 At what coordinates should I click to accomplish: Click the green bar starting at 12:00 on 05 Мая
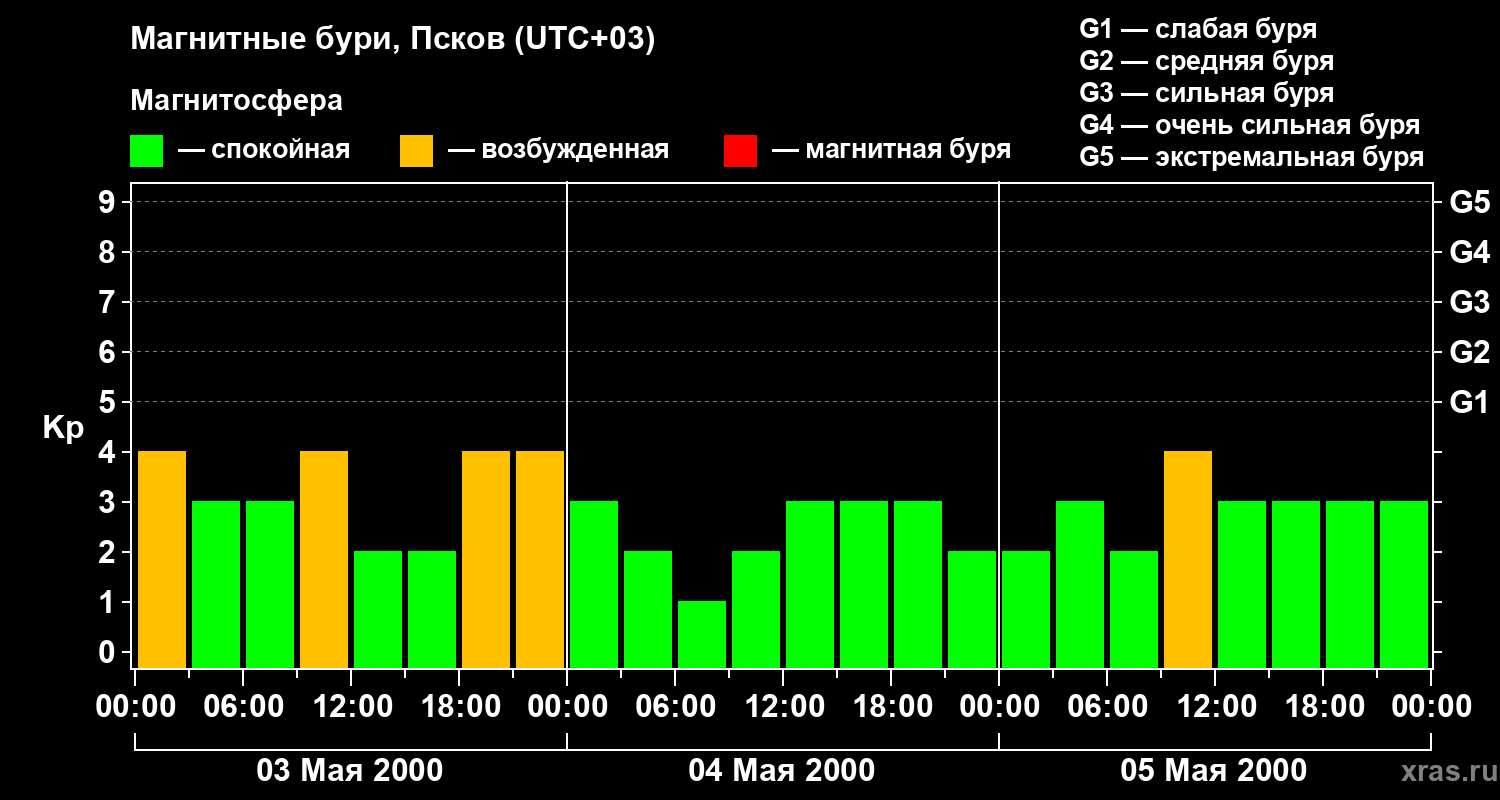tap(1242, 584)
